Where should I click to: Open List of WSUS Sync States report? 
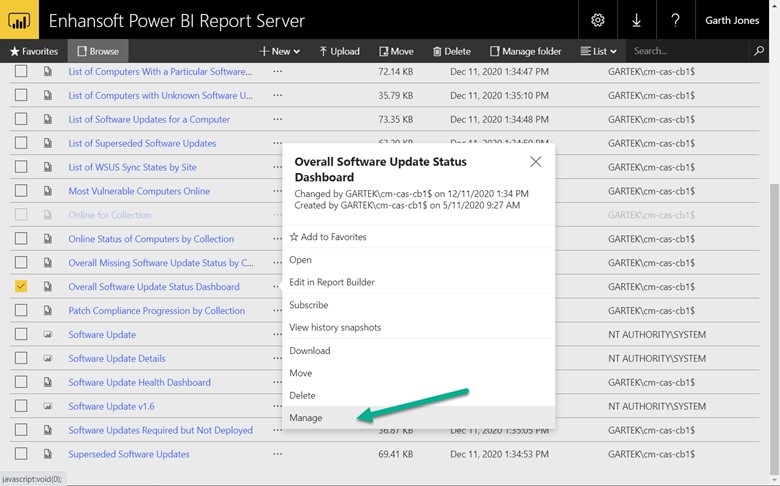[132, 167]
